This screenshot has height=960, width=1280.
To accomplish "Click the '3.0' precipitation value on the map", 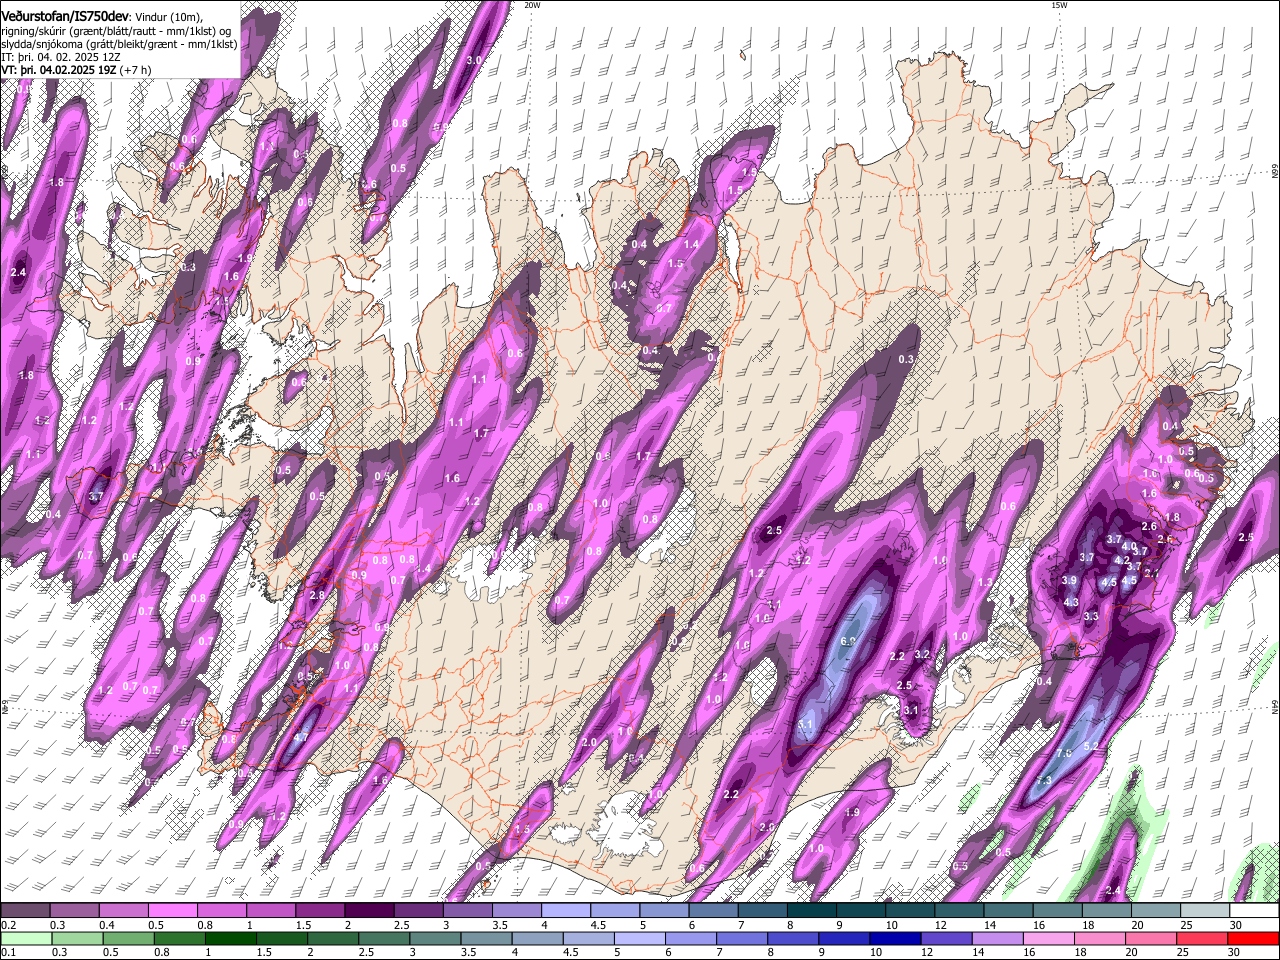I will (x=474, y=60).
